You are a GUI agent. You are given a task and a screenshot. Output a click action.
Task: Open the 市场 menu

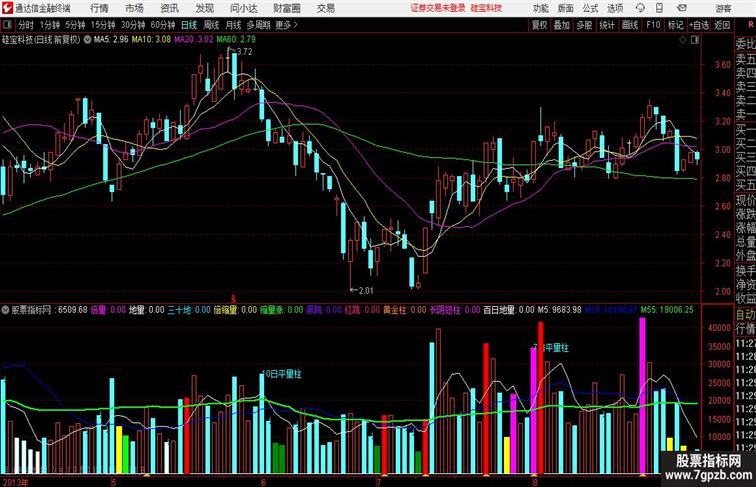pyautogui.click(x=134, y=8)
